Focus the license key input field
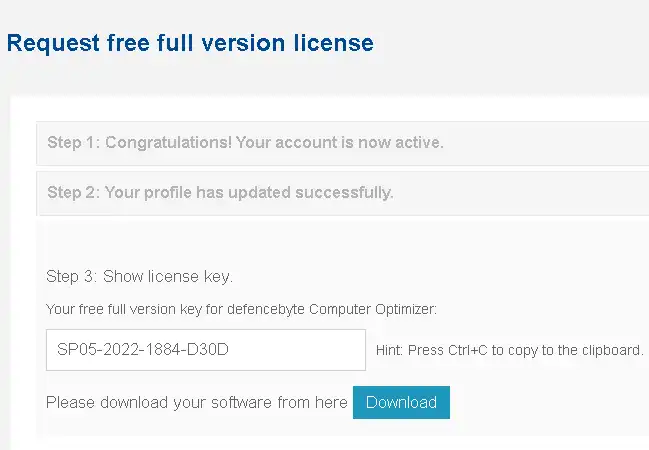 point(205,350)
